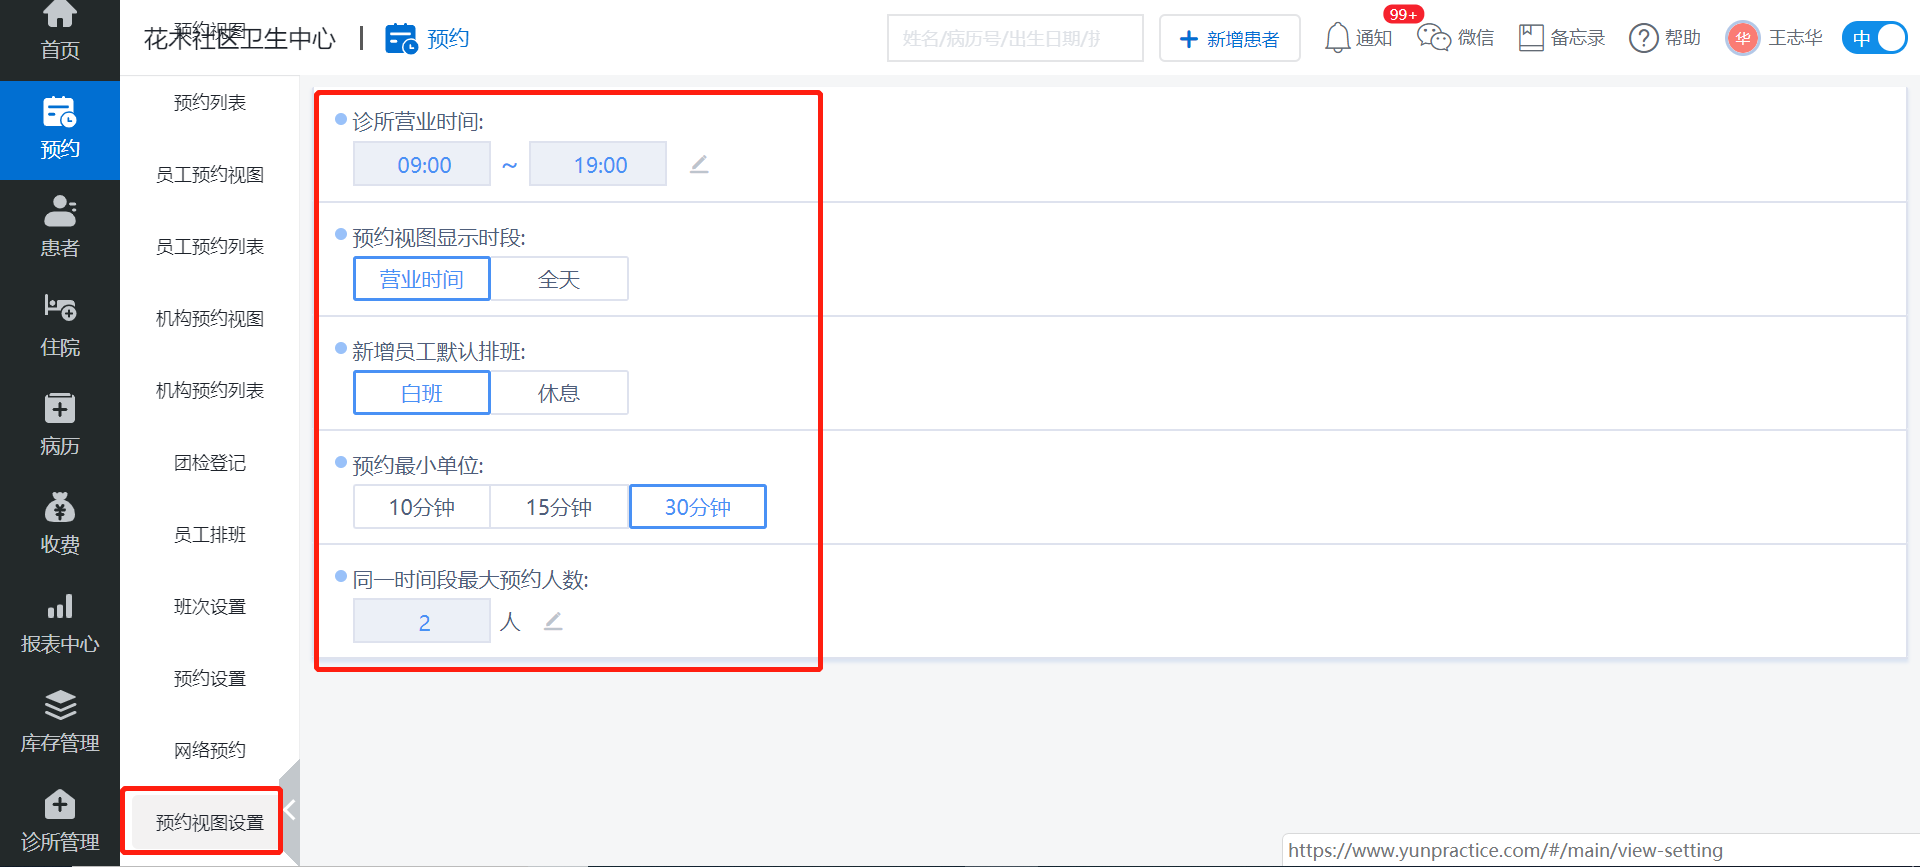1920x867 pixels.
Task: Click the 帮助 help question mark icon
Action: 1643,38
